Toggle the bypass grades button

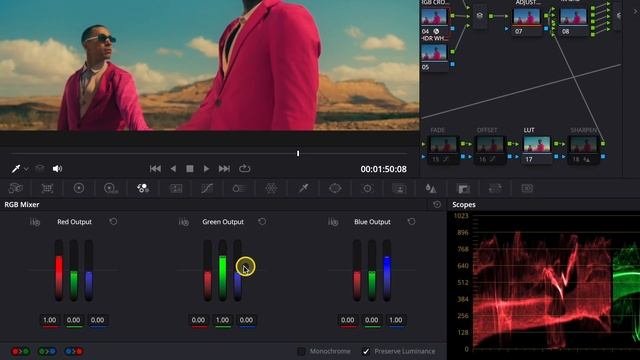pos(40,169)
